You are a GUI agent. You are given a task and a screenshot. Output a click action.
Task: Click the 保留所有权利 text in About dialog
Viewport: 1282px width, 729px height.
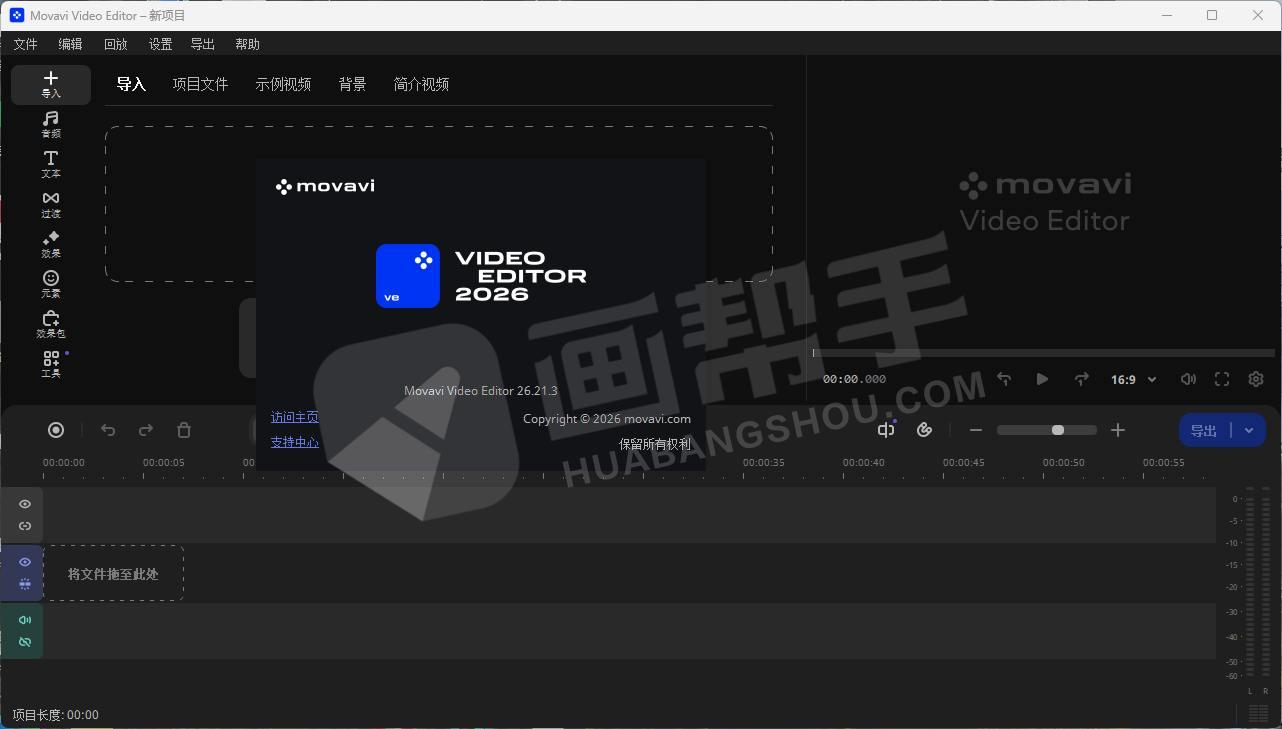[x=655, y=444]
